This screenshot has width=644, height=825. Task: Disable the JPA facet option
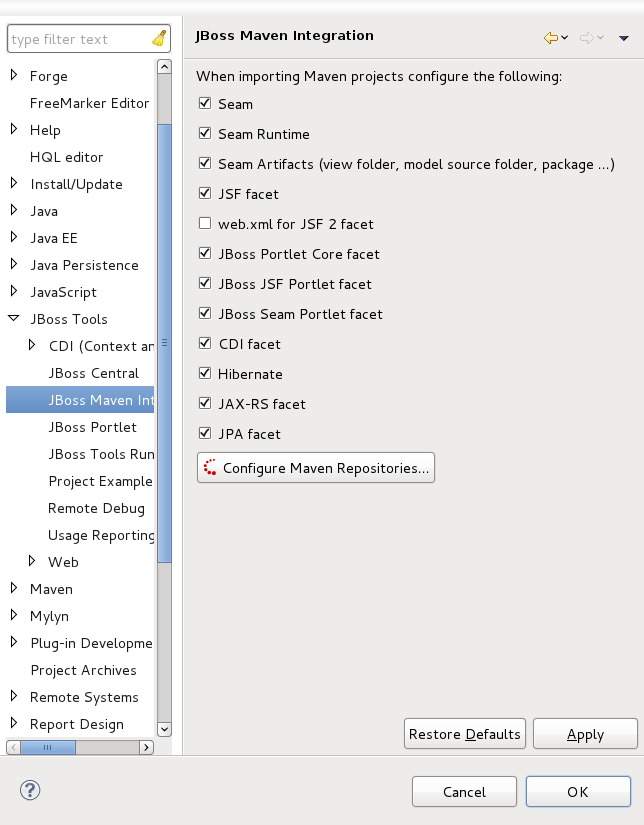click(205, 434)
